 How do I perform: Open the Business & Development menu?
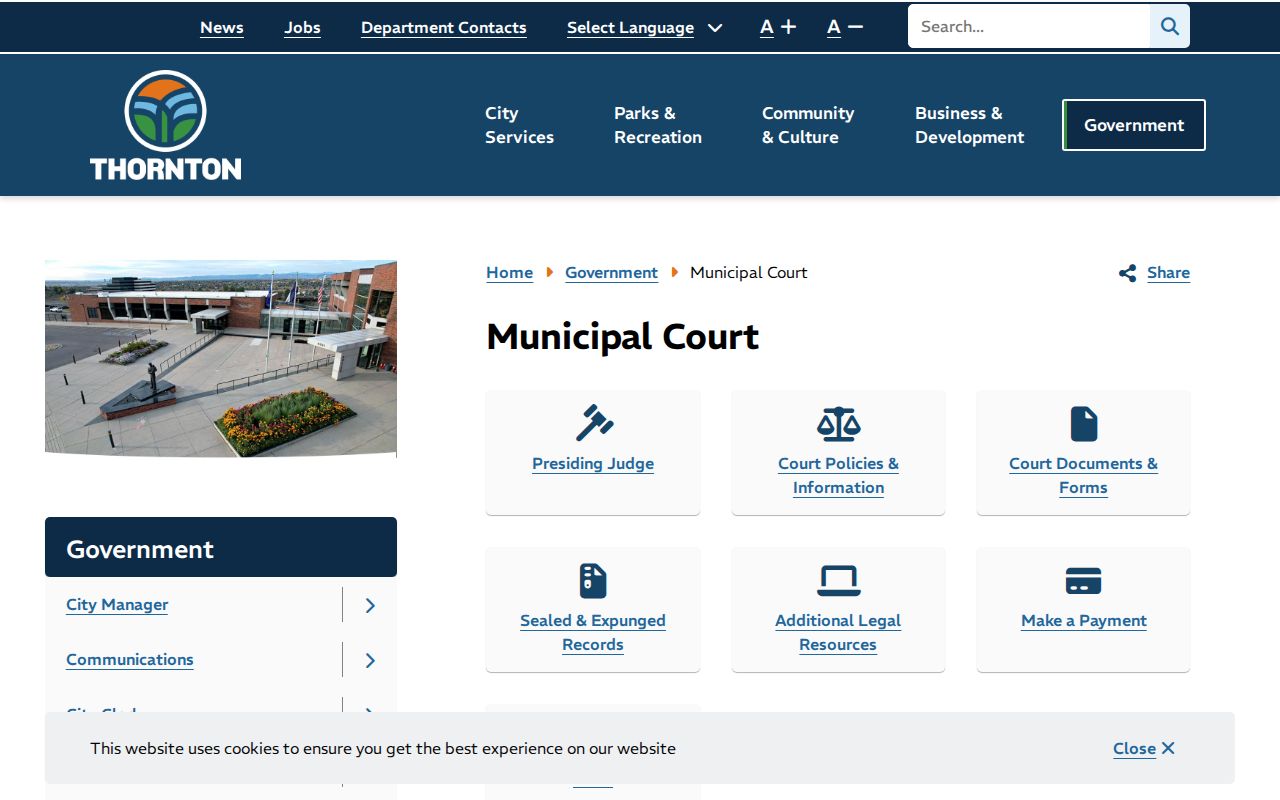[x=969, y=125]
